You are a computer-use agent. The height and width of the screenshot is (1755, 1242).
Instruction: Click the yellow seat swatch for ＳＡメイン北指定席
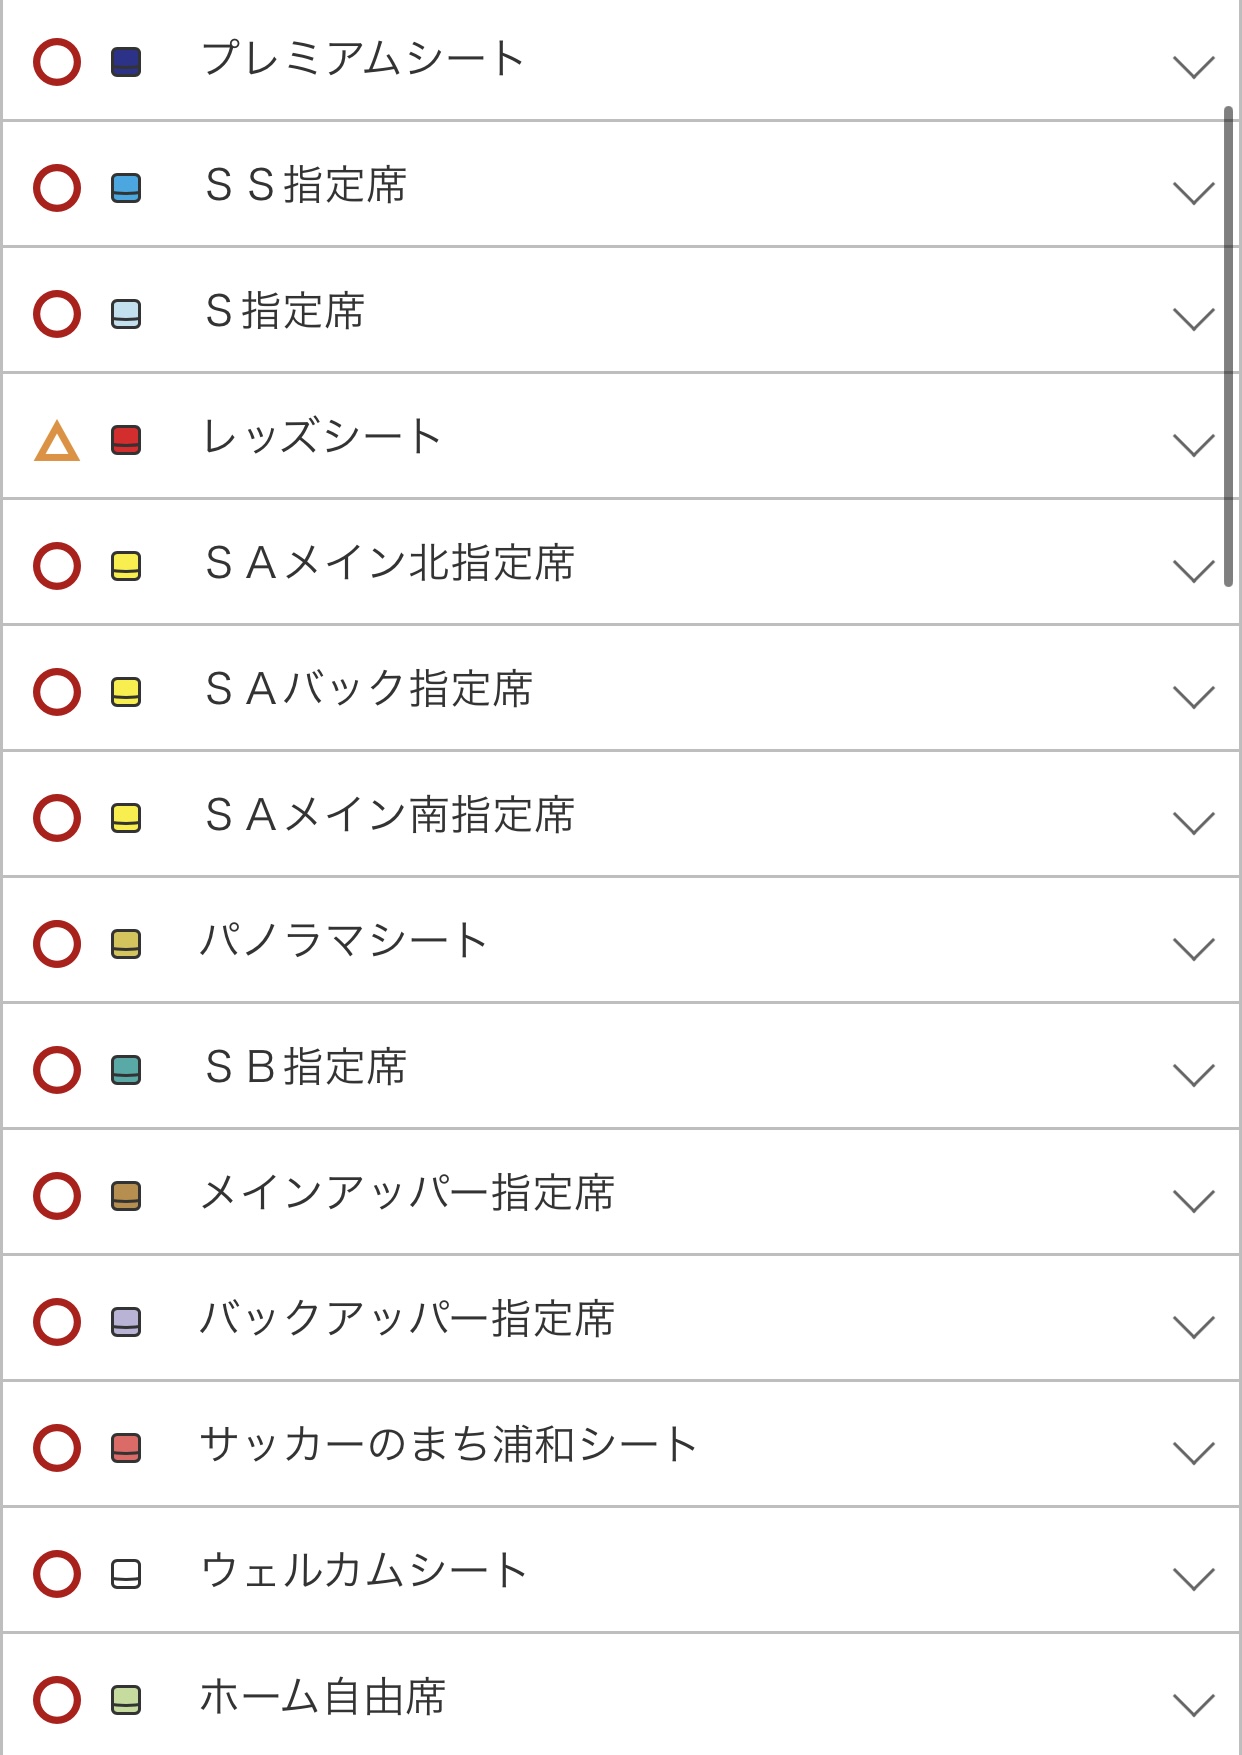[126, 566]
